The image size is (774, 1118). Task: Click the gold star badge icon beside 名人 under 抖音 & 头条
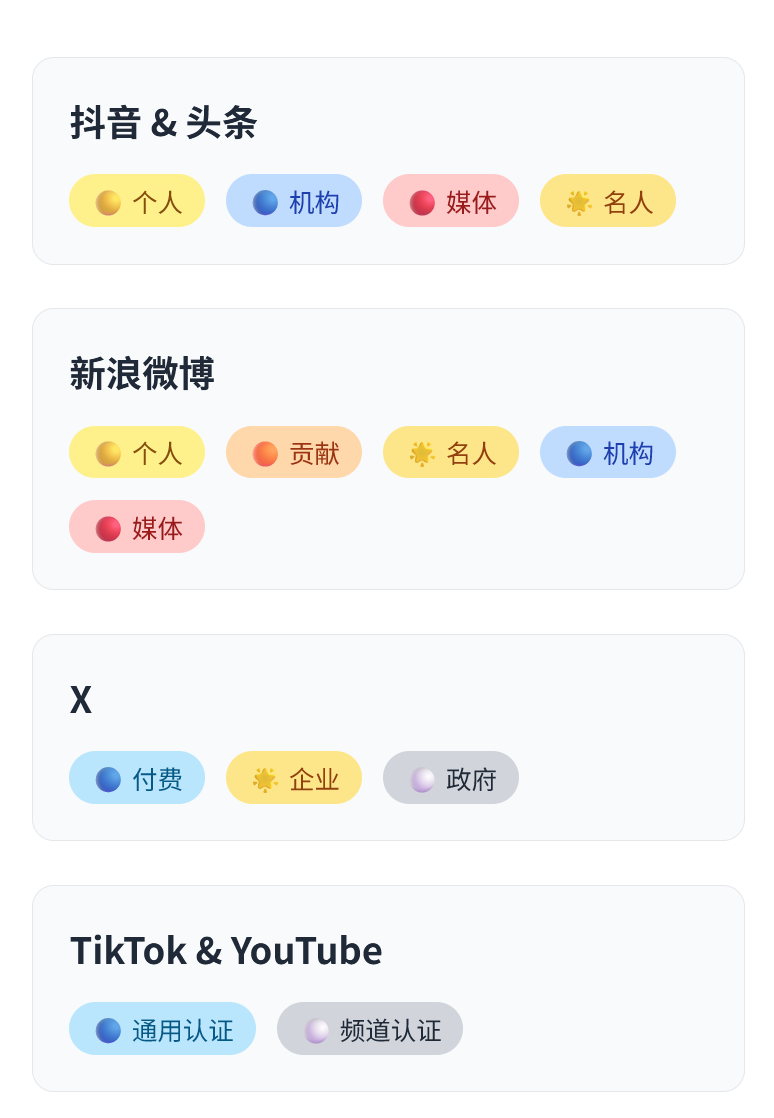579,202
